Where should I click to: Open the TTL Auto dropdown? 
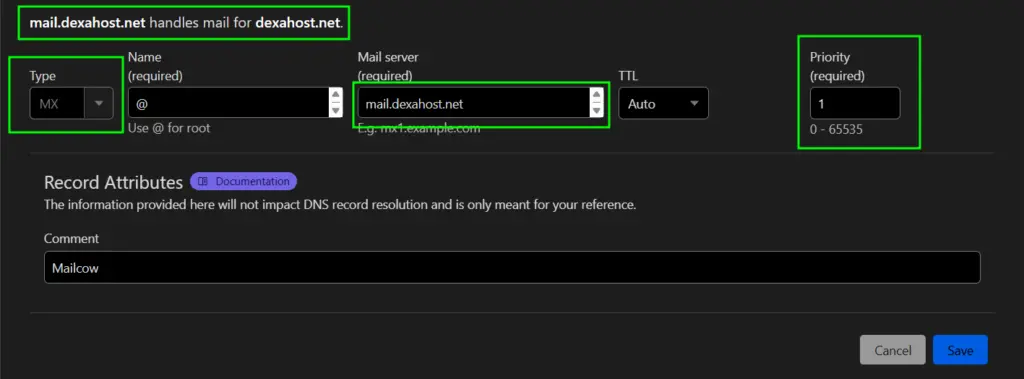coord(664,103)
